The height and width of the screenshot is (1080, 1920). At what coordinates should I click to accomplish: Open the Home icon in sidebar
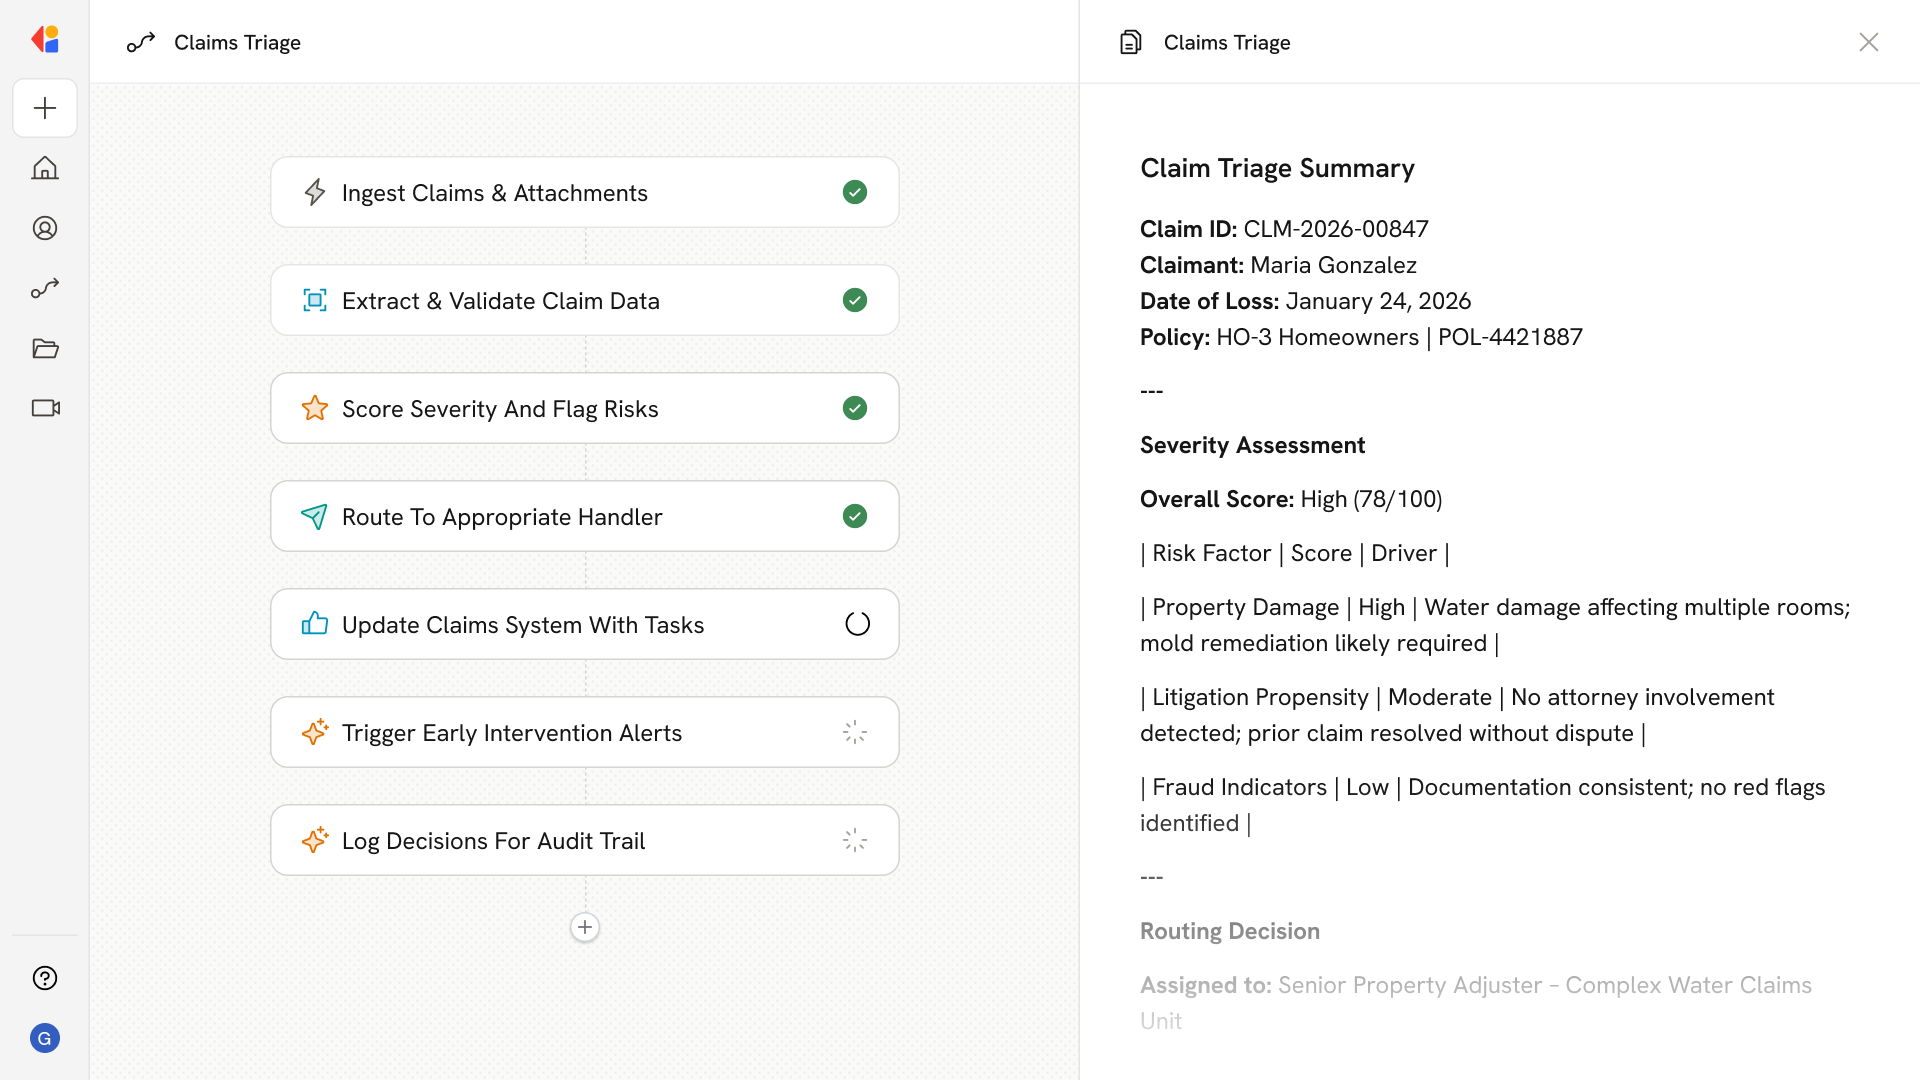[45, 168]
